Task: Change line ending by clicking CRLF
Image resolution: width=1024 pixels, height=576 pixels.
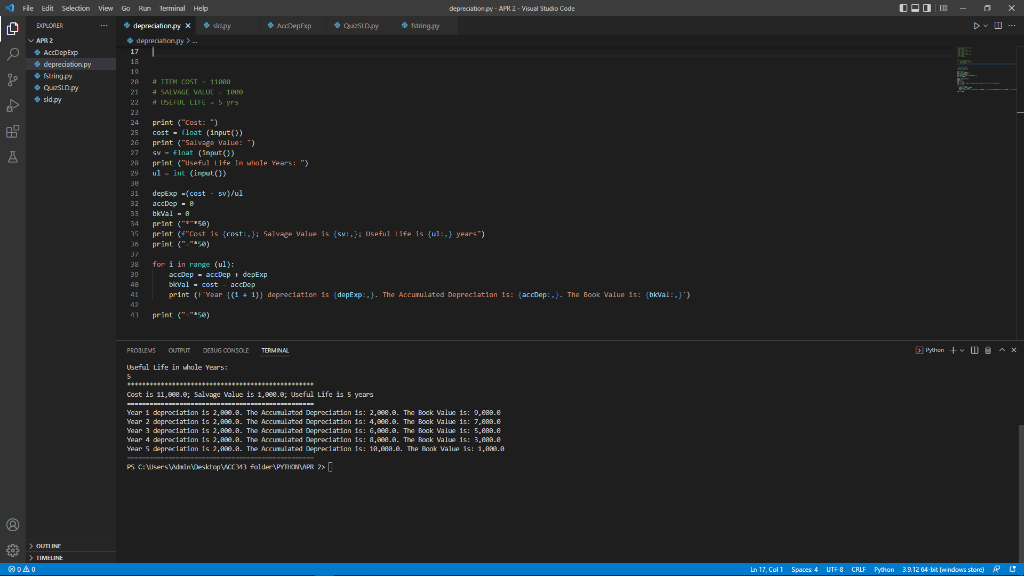Action: tap(858, 569)
